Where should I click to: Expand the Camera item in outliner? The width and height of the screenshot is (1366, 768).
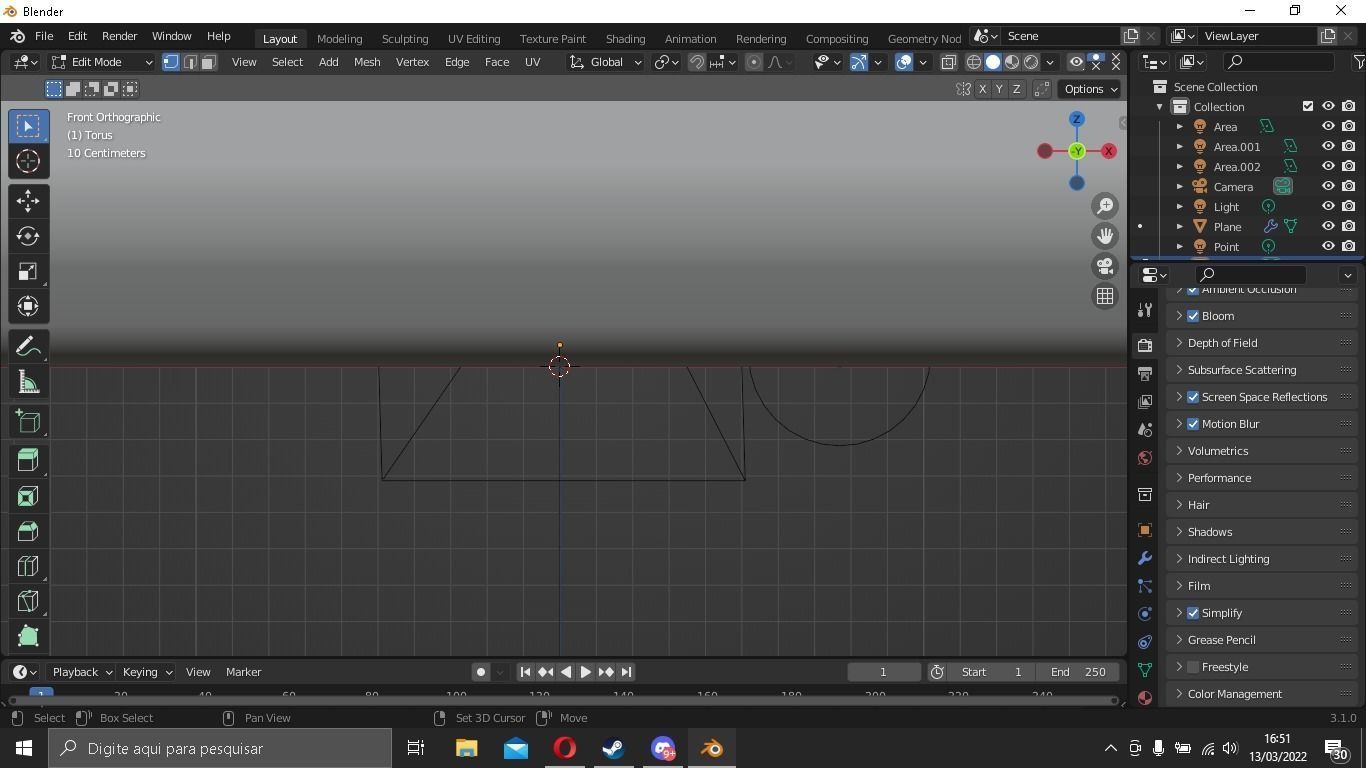tap(1180, 187)
